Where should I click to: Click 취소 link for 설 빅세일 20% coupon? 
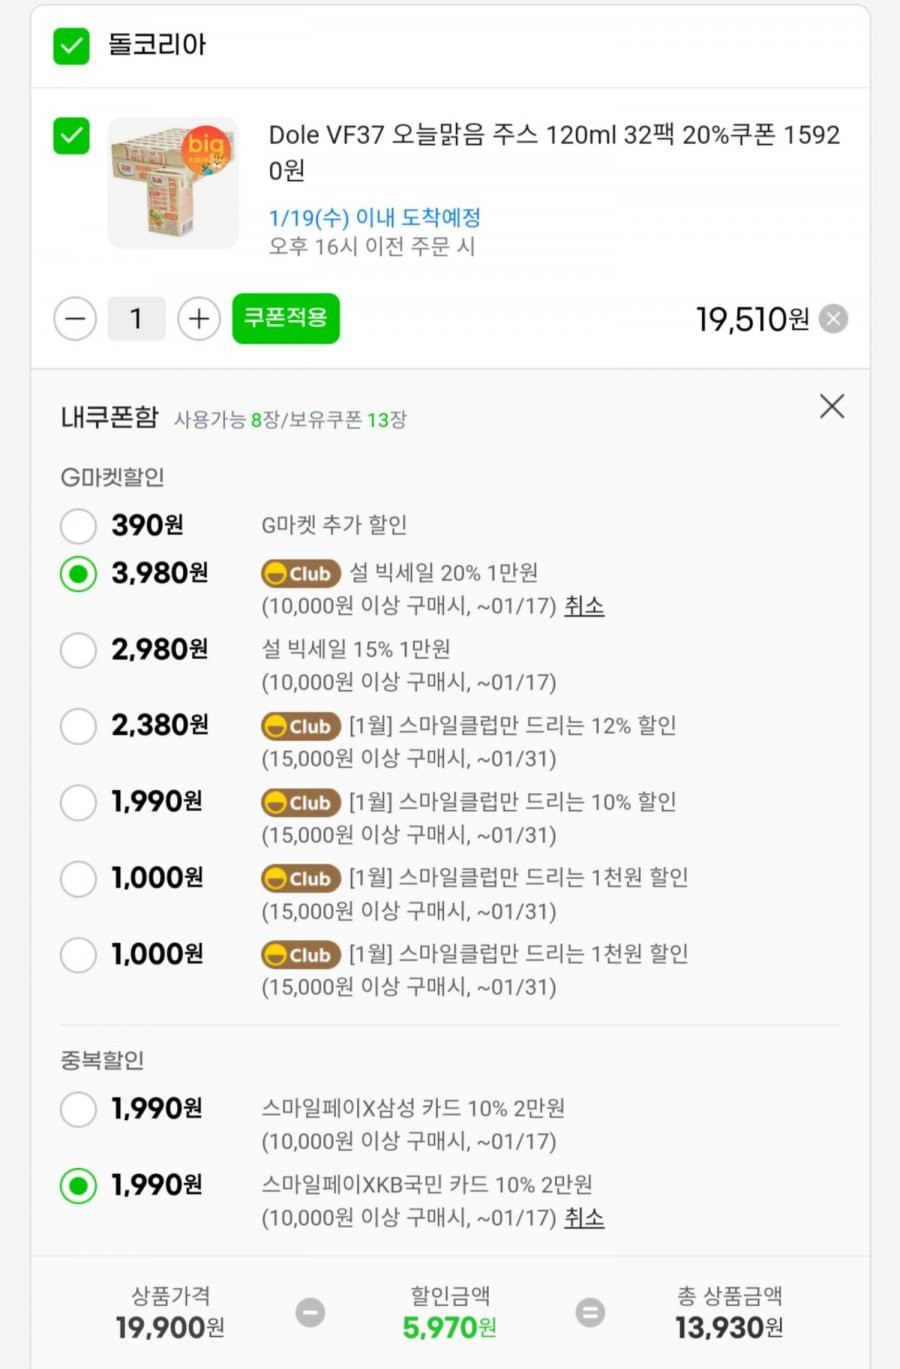(584, 606)
